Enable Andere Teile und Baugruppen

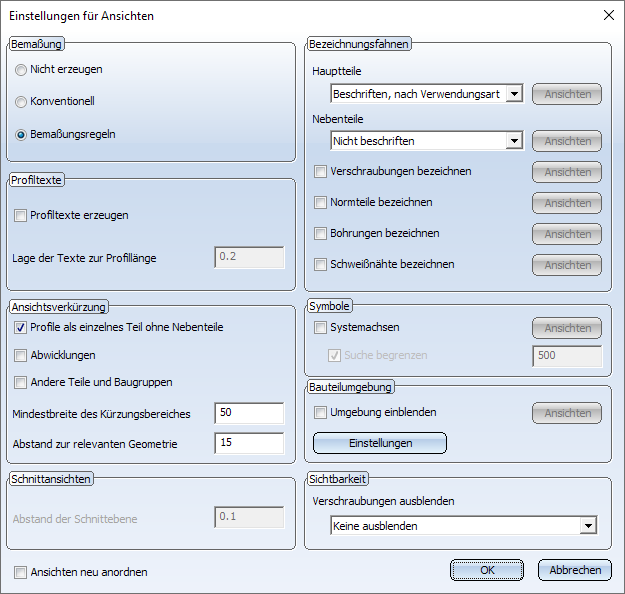click(21, 382)
